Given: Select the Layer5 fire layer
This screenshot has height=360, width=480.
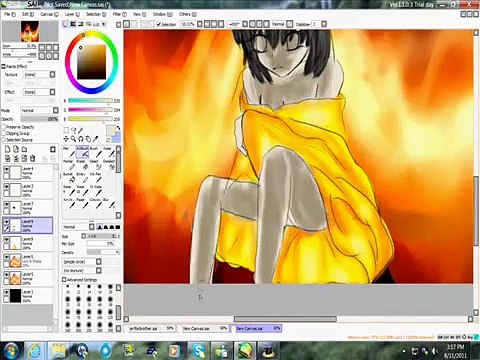Looking at the screenshot, I should click(x=28, y=278).
